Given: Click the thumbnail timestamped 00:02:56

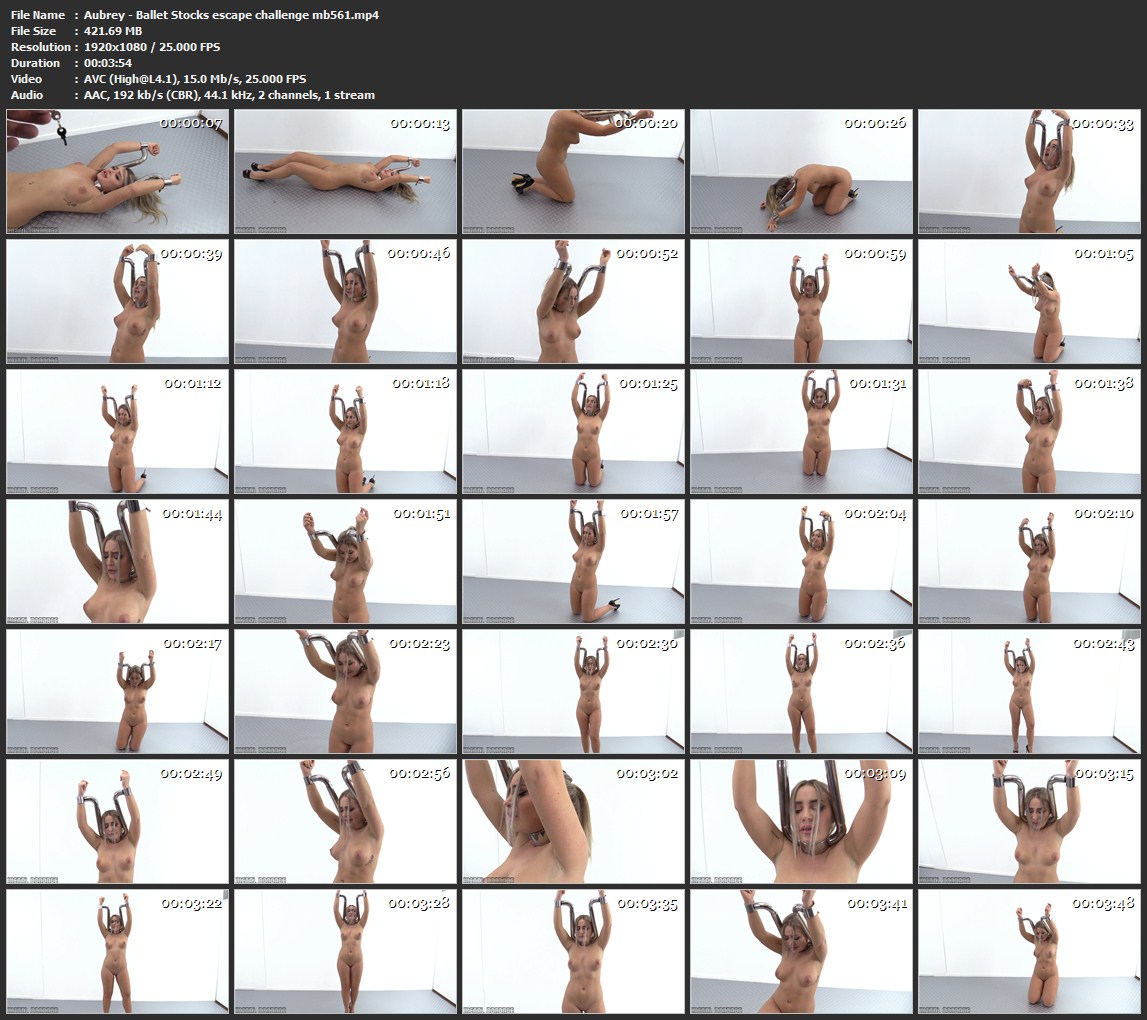Looking at the screenshot, I should [345, 822].
